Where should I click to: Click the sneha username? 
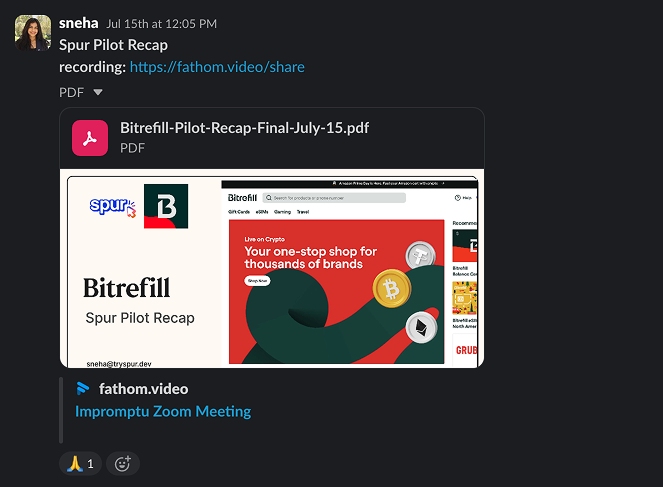(79, 23)
